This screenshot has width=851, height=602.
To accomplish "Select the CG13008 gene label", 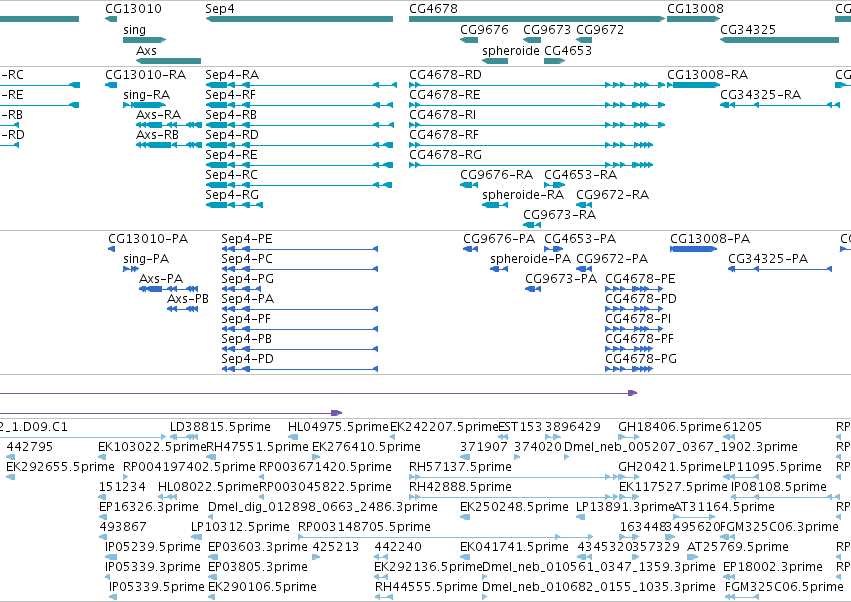I will (695, 9).
